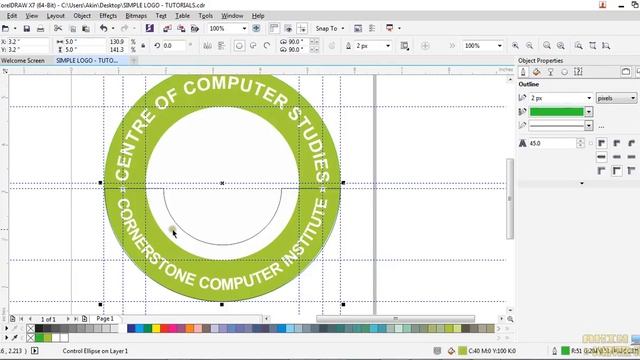Zoom to all objects icon
The width and height of the screenshot is (640, 360).
(561, 46)
